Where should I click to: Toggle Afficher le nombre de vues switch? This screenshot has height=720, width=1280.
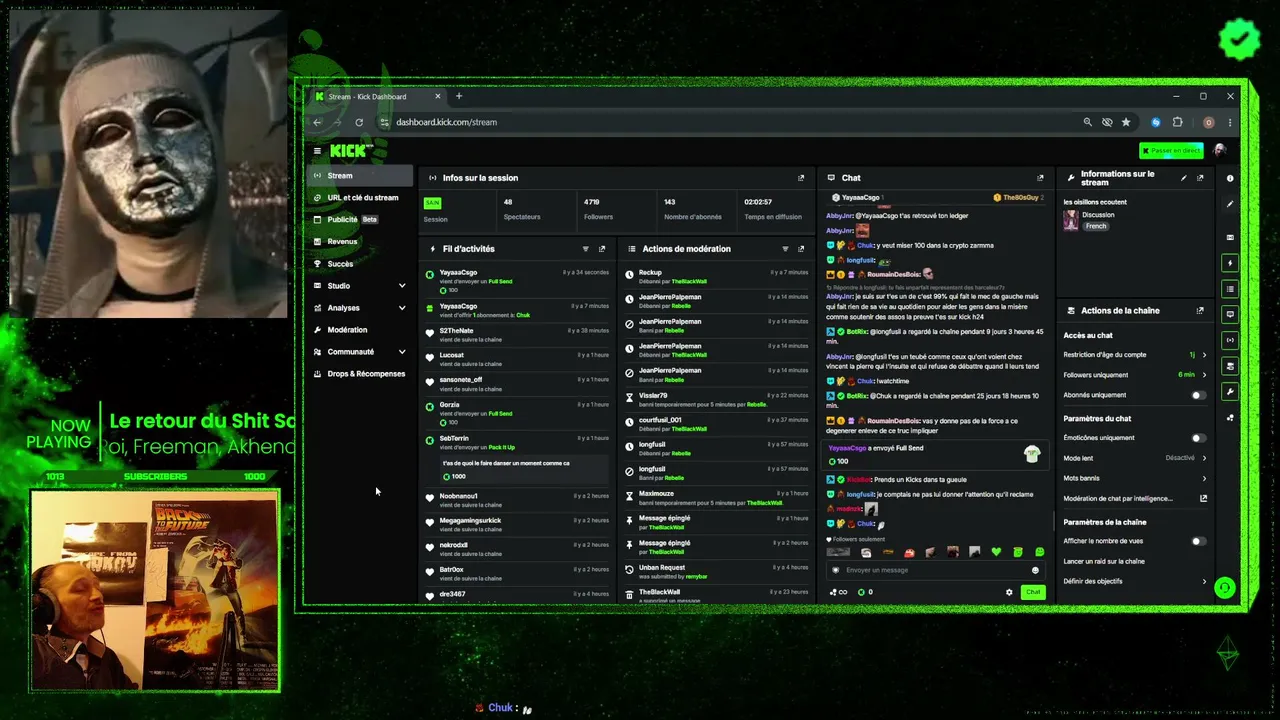coord(1197,541)
